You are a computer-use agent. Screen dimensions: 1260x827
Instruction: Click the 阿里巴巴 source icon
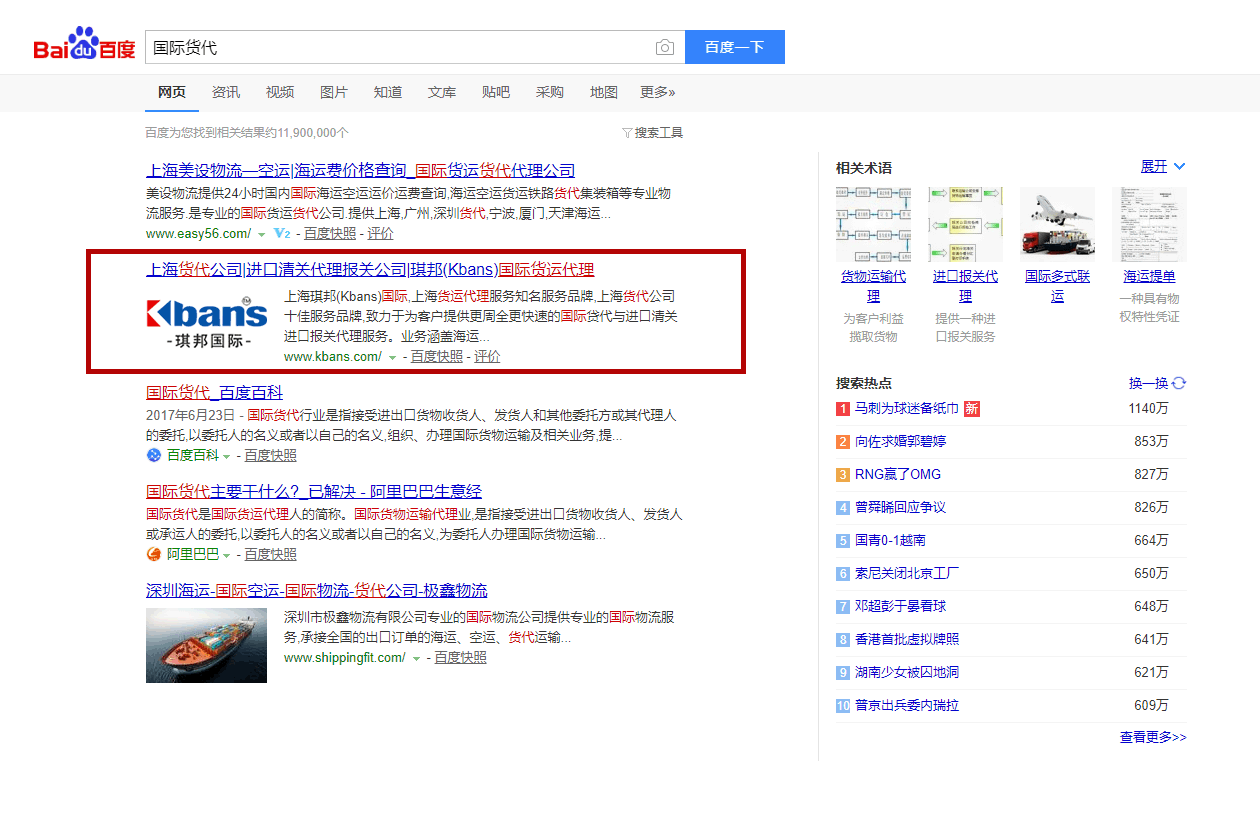[154, 554]
